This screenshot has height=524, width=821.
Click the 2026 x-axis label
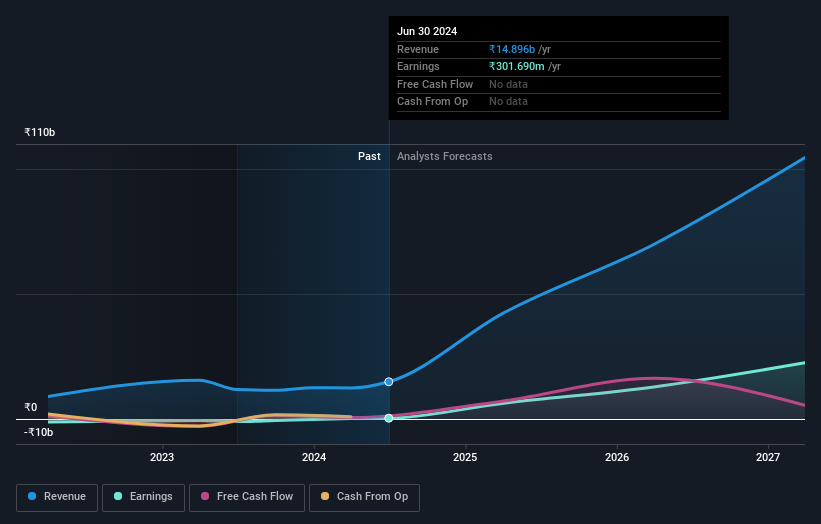[x=617, y=457]
